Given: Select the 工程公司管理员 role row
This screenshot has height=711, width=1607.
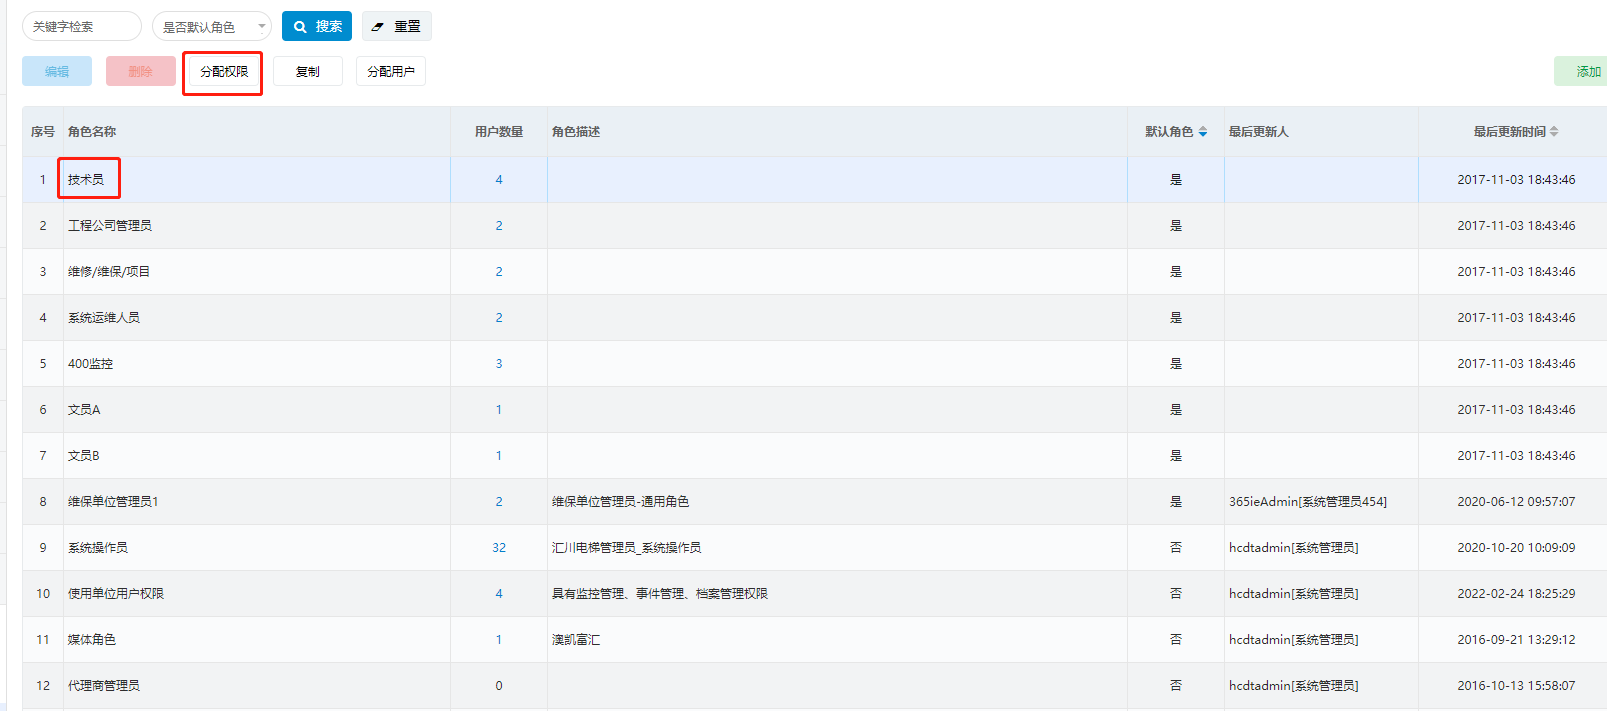Looking at the screenshot, I should tap(814, 226).
